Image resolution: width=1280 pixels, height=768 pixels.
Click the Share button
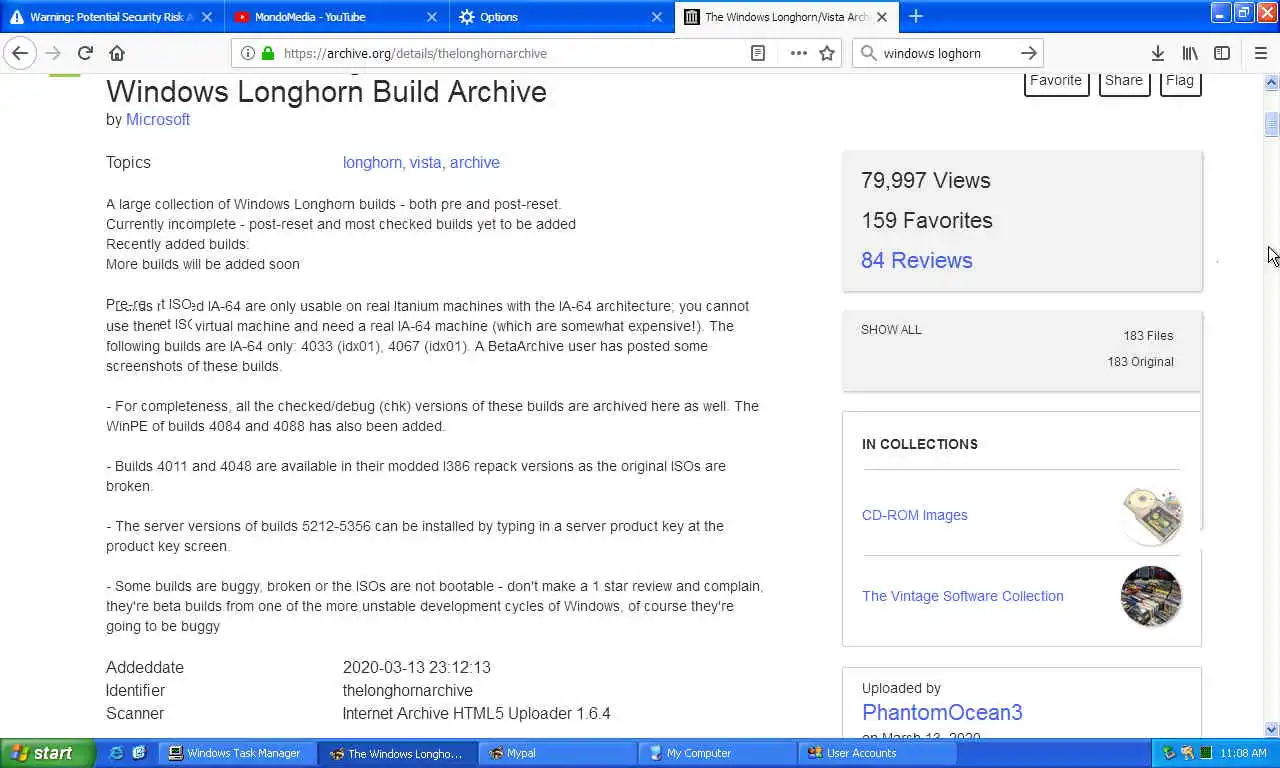coord(1124,81)
